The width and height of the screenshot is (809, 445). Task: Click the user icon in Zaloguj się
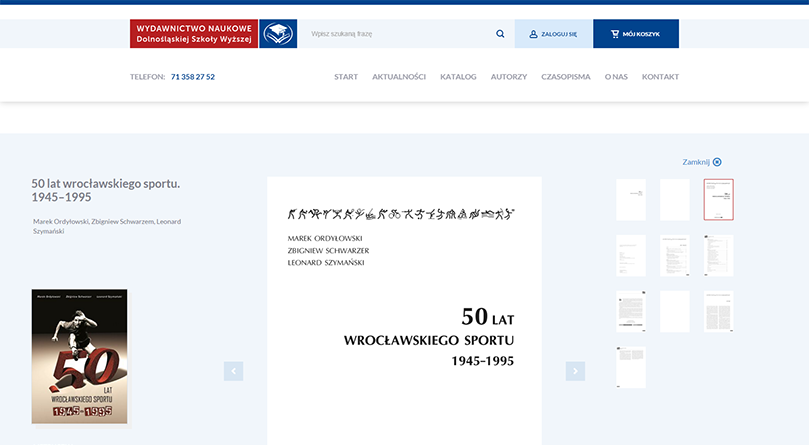(x=533, y=34)
